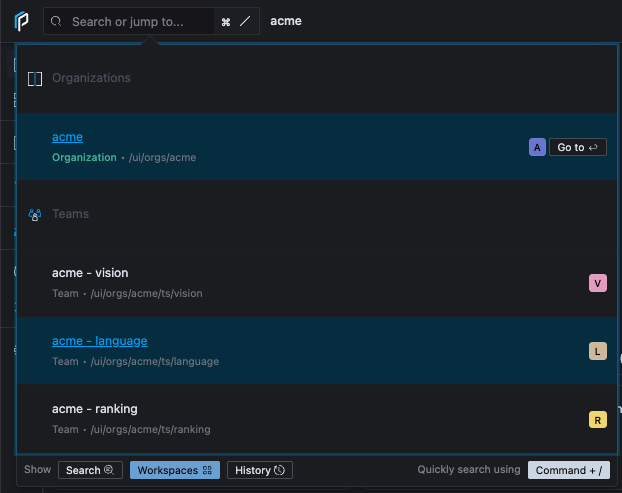Screen dimensions: 622x493
Task: Open the acme organization link
Action: tap(67, 137)
